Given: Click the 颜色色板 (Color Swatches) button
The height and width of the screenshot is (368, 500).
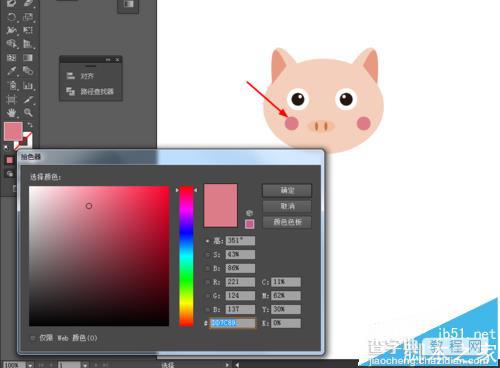Looking at the screenshot, I should pyautogui.click(x=287, y=222).
